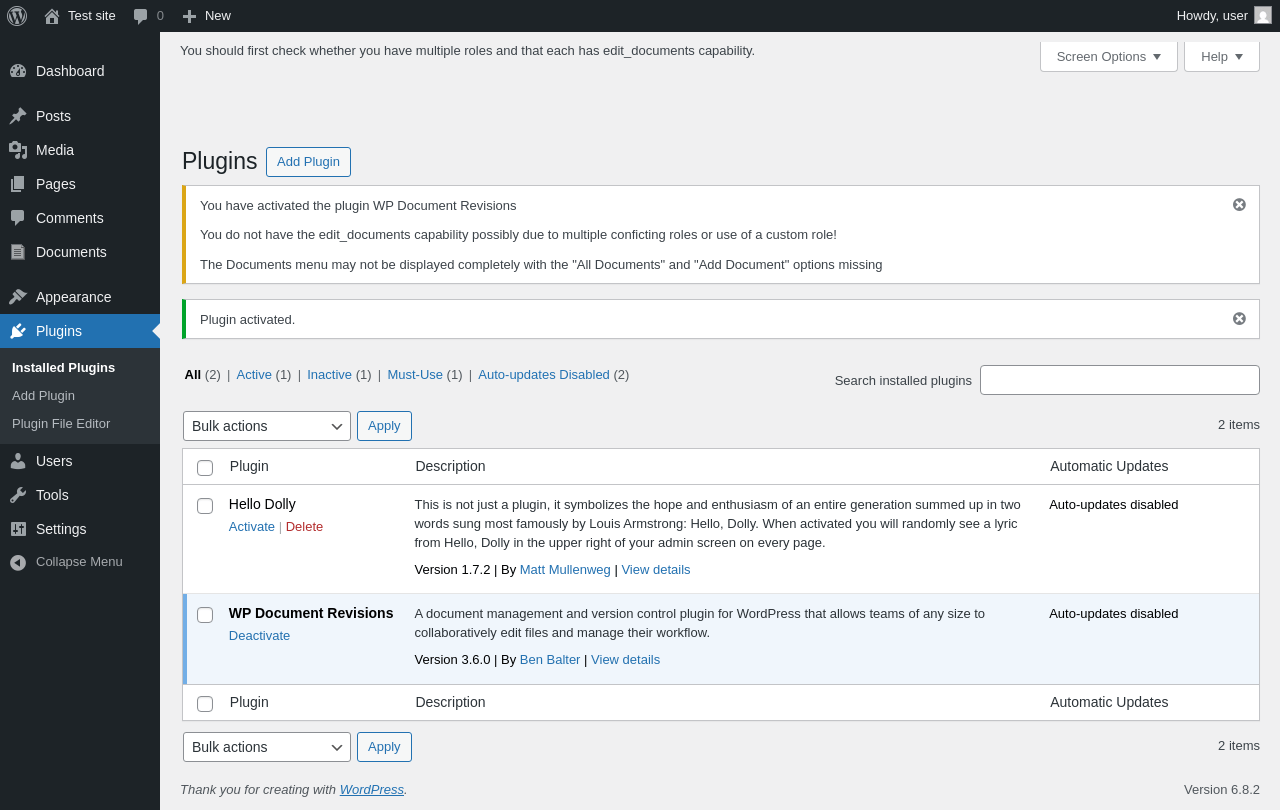Expand the Help panel
Image resolution: width=1280 pixels, height=810 pixels.
tap(1222, 56)
